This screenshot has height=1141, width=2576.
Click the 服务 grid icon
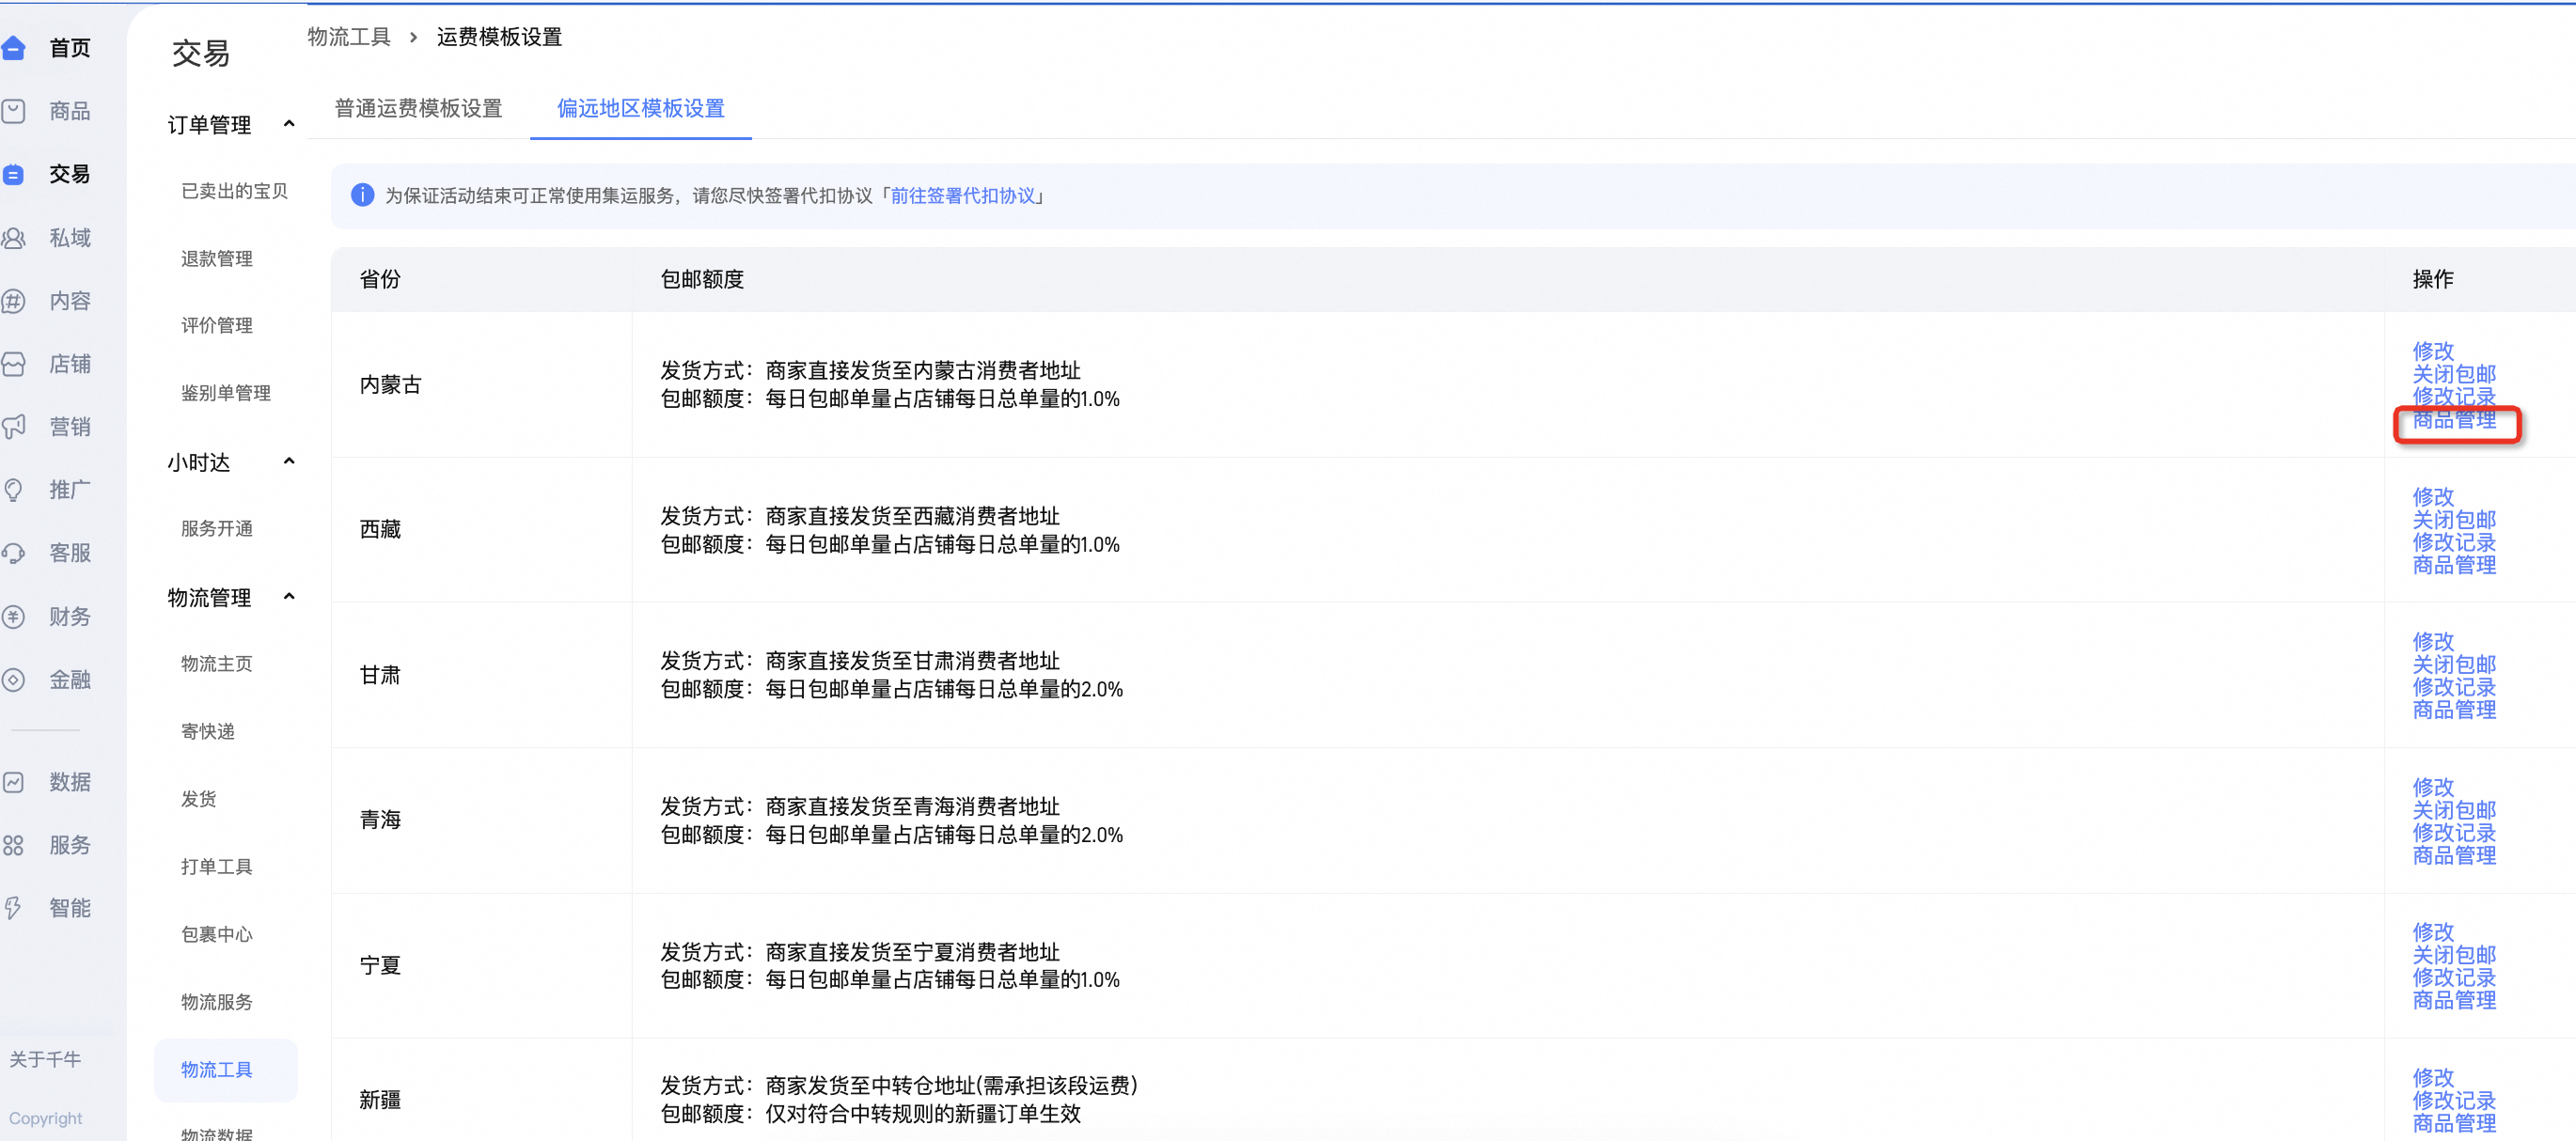[13, 845]
